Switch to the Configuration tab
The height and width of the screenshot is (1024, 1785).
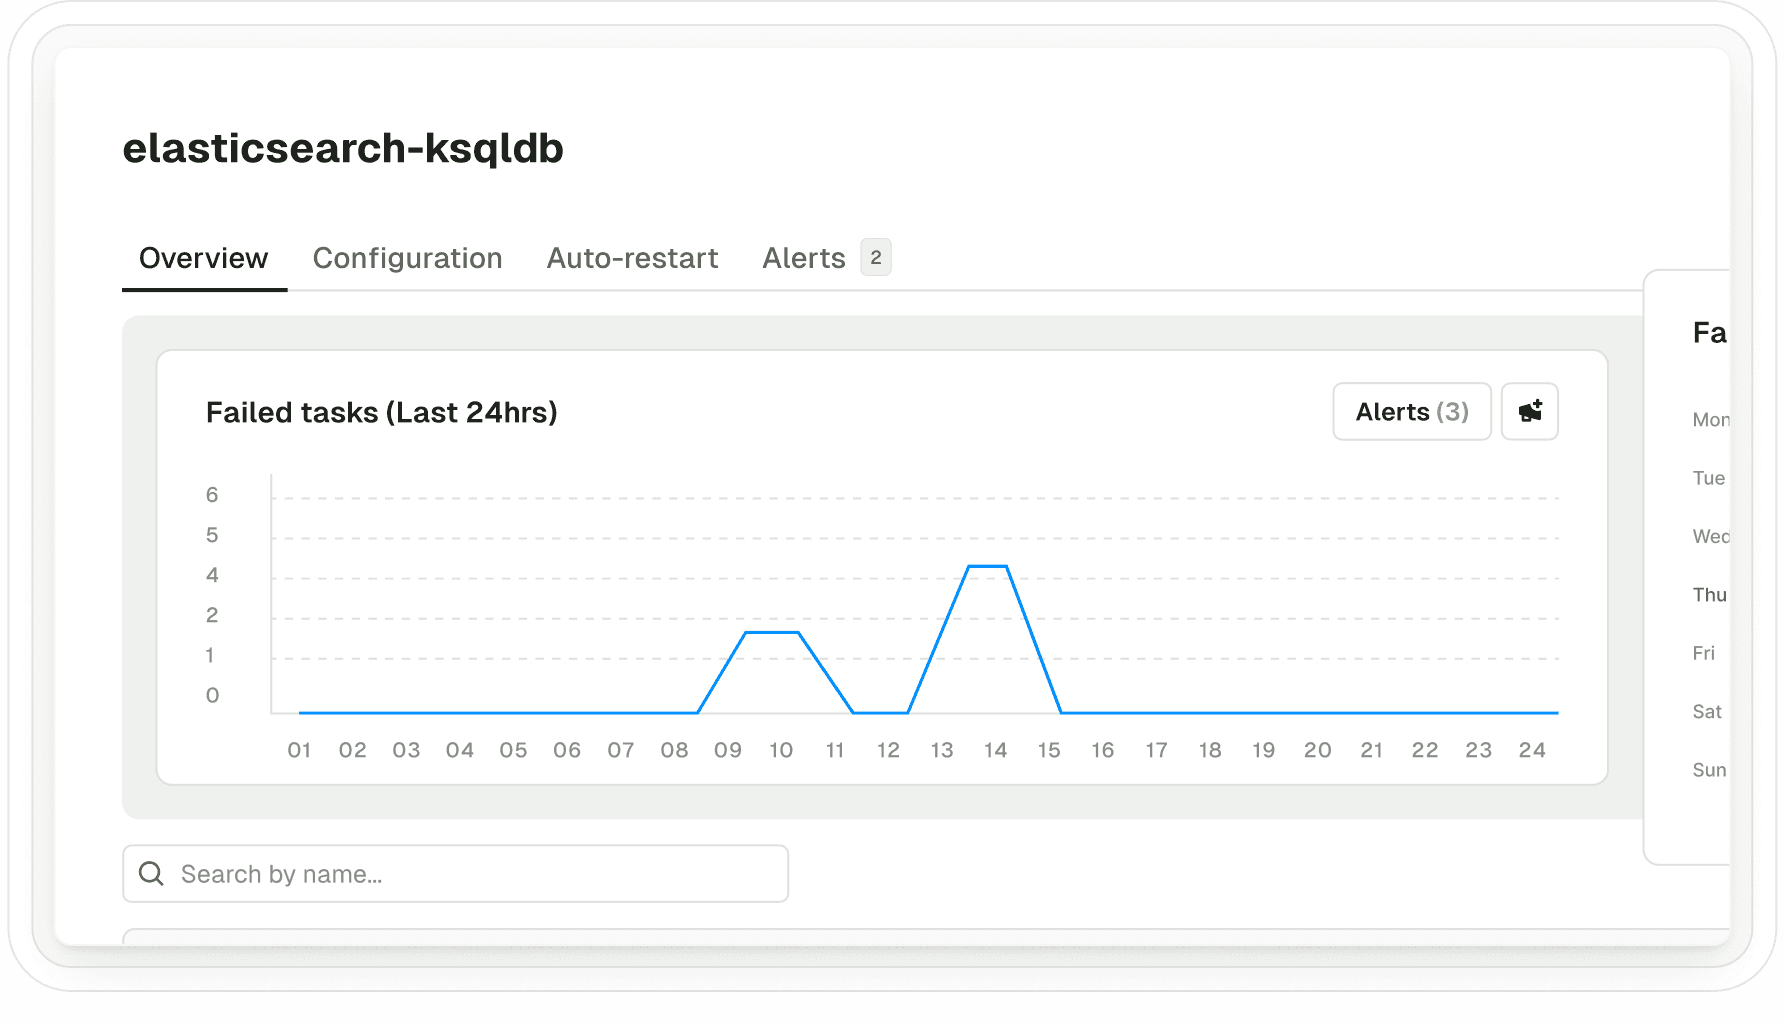pyautogui.click(x=407, y=258)
